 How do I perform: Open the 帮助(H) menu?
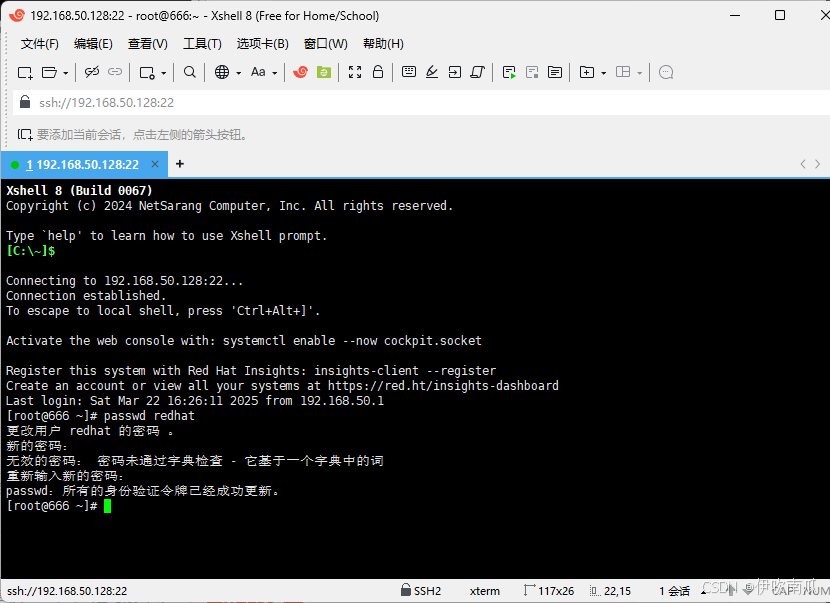[383, 44]
